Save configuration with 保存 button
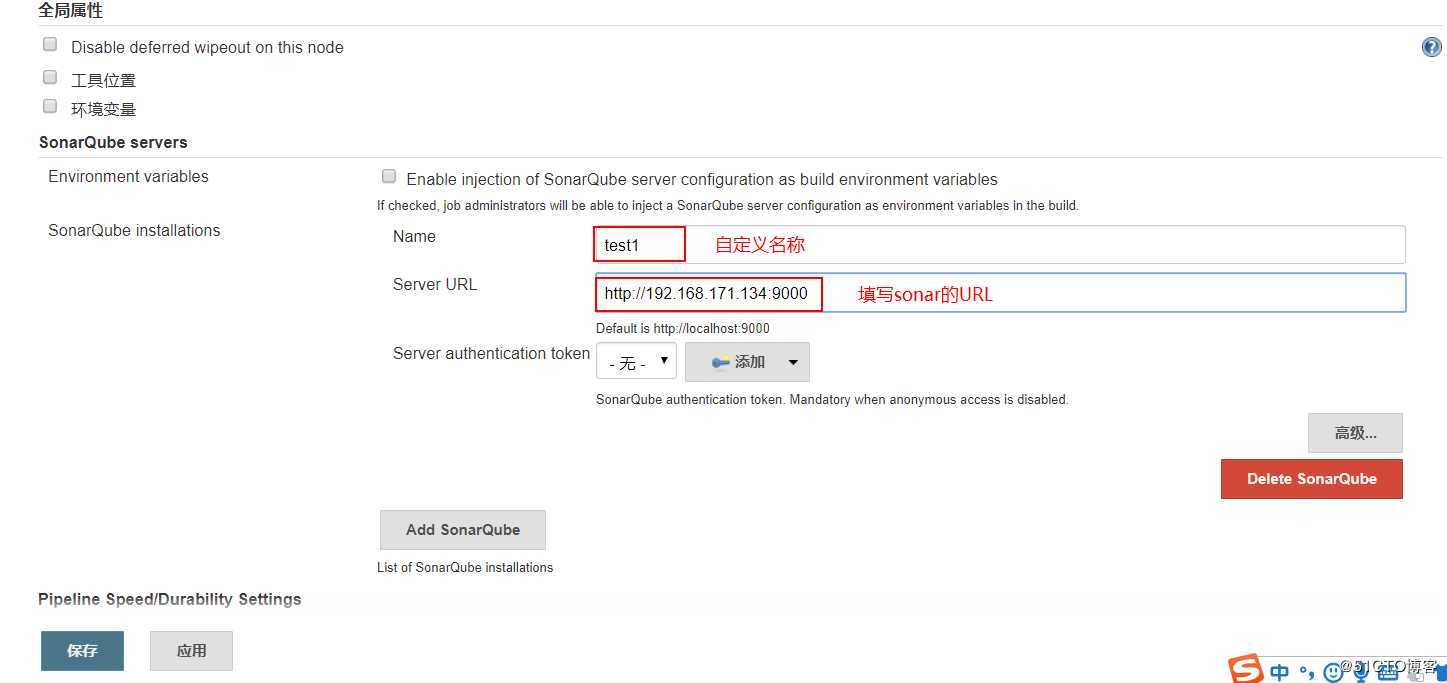 [x=82, y=651]
